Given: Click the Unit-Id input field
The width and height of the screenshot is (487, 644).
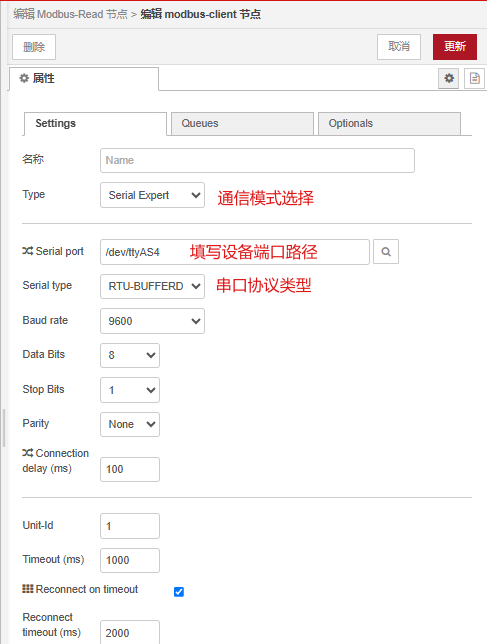Looking at the screenshot, I should [130, 526].
